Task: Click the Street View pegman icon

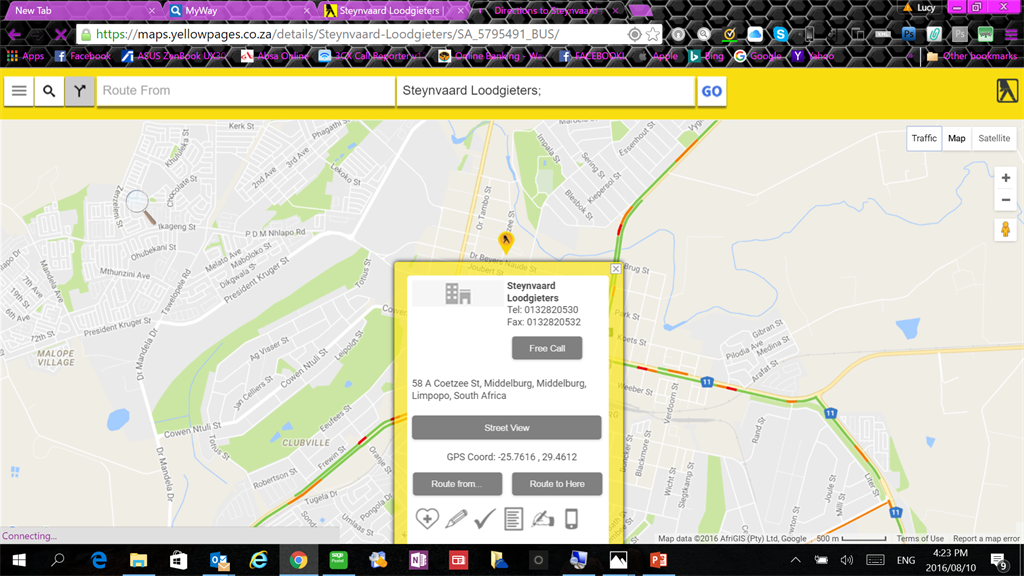Action: pos(1006,229)
